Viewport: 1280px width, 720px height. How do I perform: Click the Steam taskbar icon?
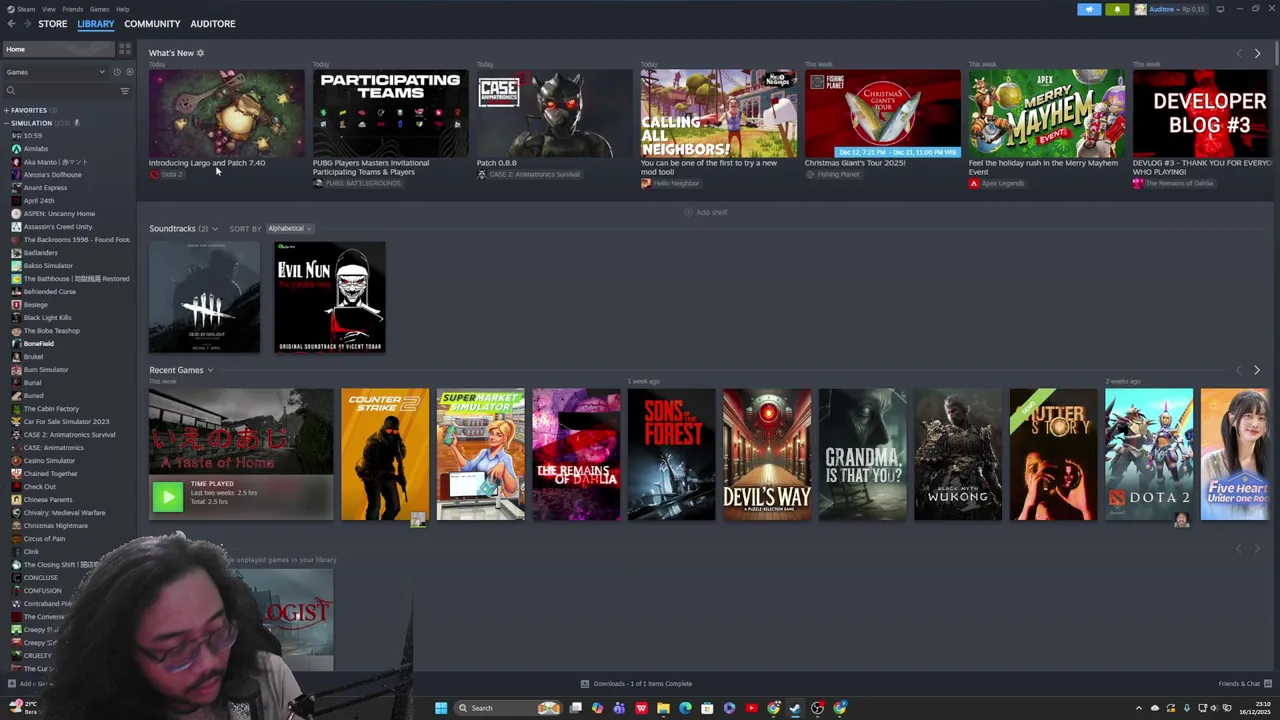tap(795, 708)
